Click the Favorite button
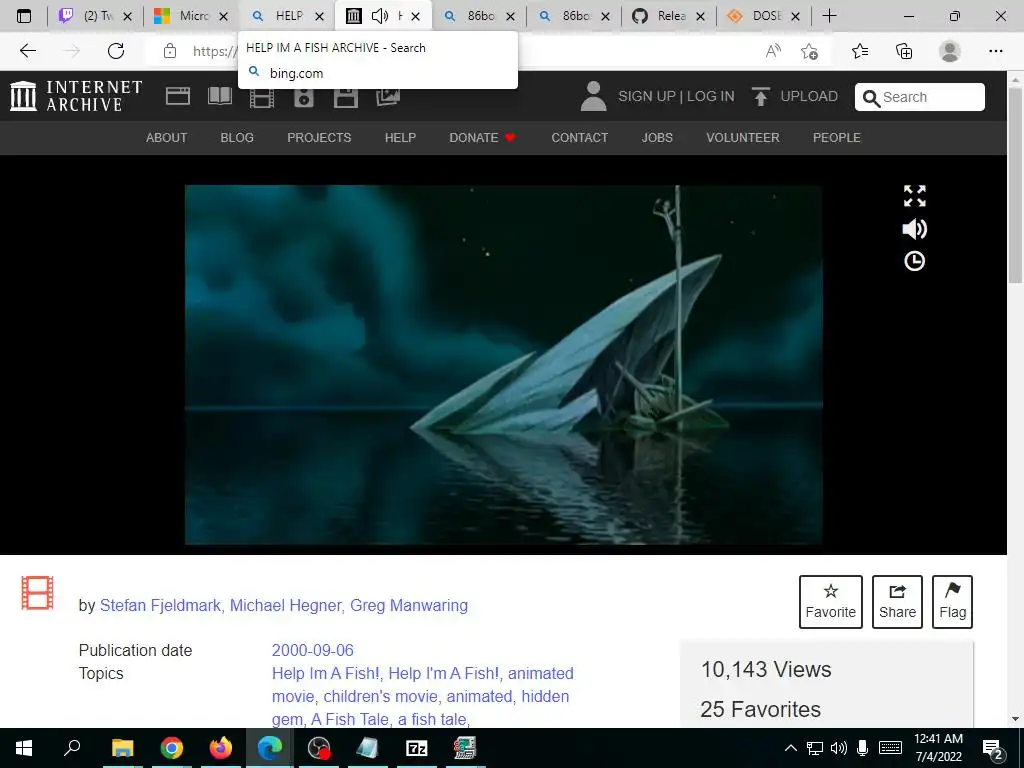 click(x=831, y=602)
